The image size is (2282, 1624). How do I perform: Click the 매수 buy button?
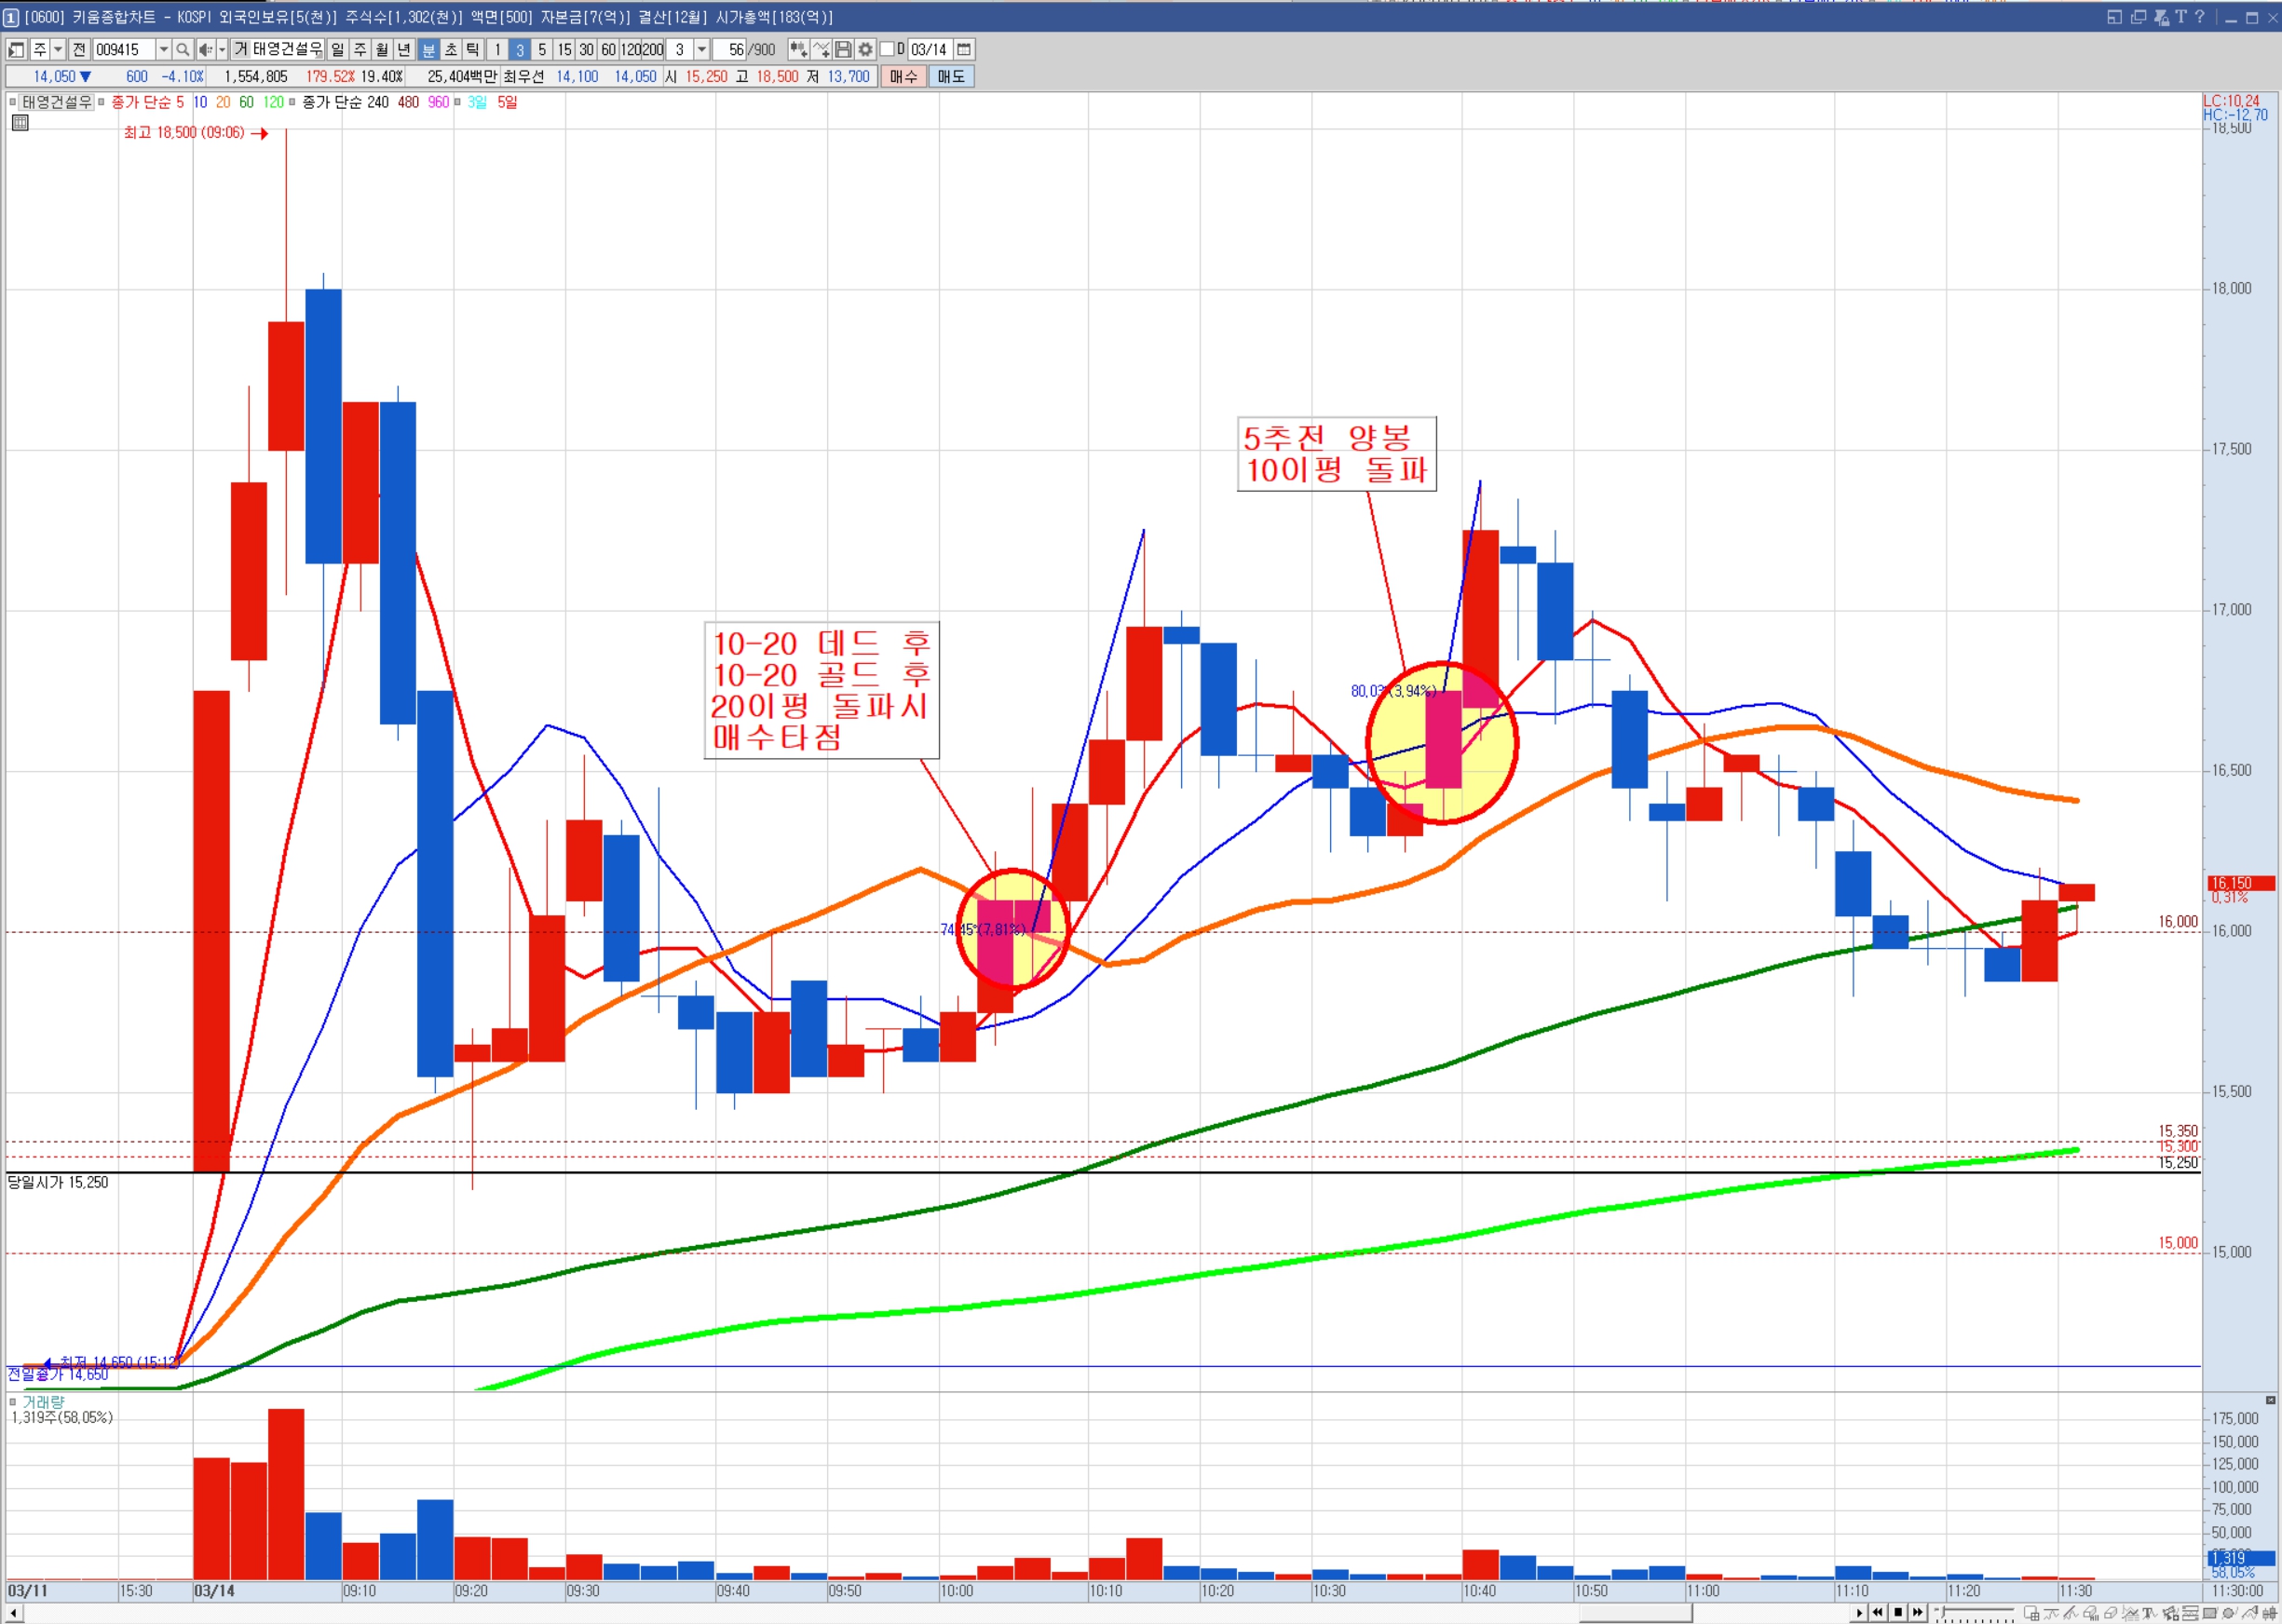[903, 76]
